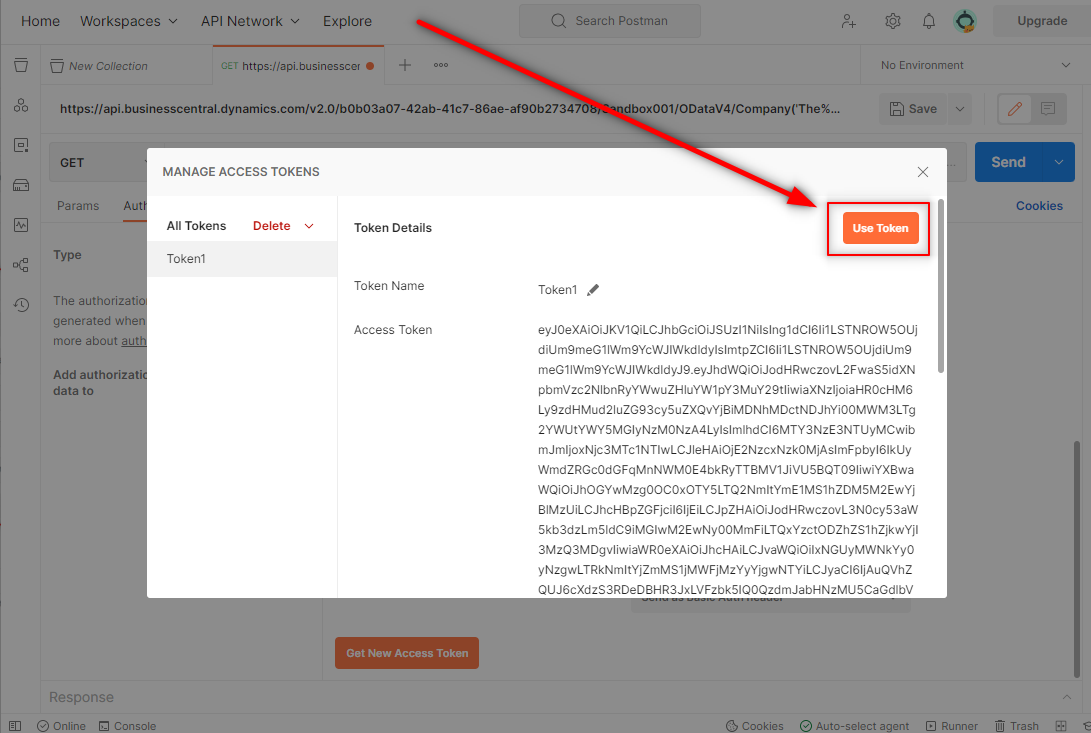Viewport: 1091px width, 733px height.
Task: Rename Token1 using the pencil icon
Action: [x=594, y=289]
